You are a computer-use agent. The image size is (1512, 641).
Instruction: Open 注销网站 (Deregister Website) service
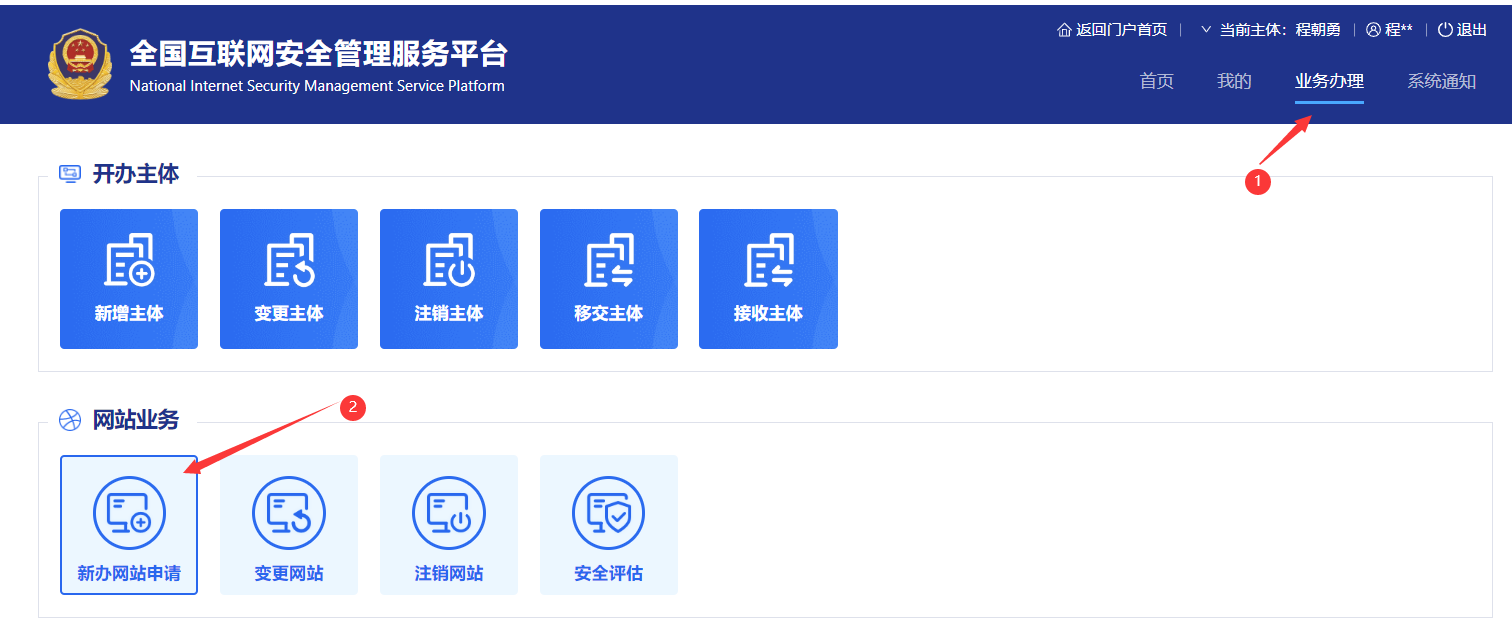click(448, 524)
